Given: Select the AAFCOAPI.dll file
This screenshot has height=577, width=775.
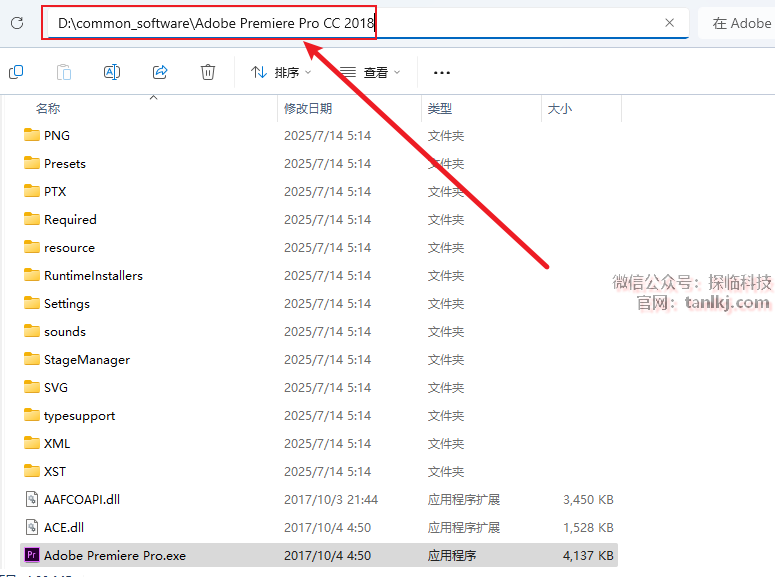Looking at the screenshot, I should point(81,499).
